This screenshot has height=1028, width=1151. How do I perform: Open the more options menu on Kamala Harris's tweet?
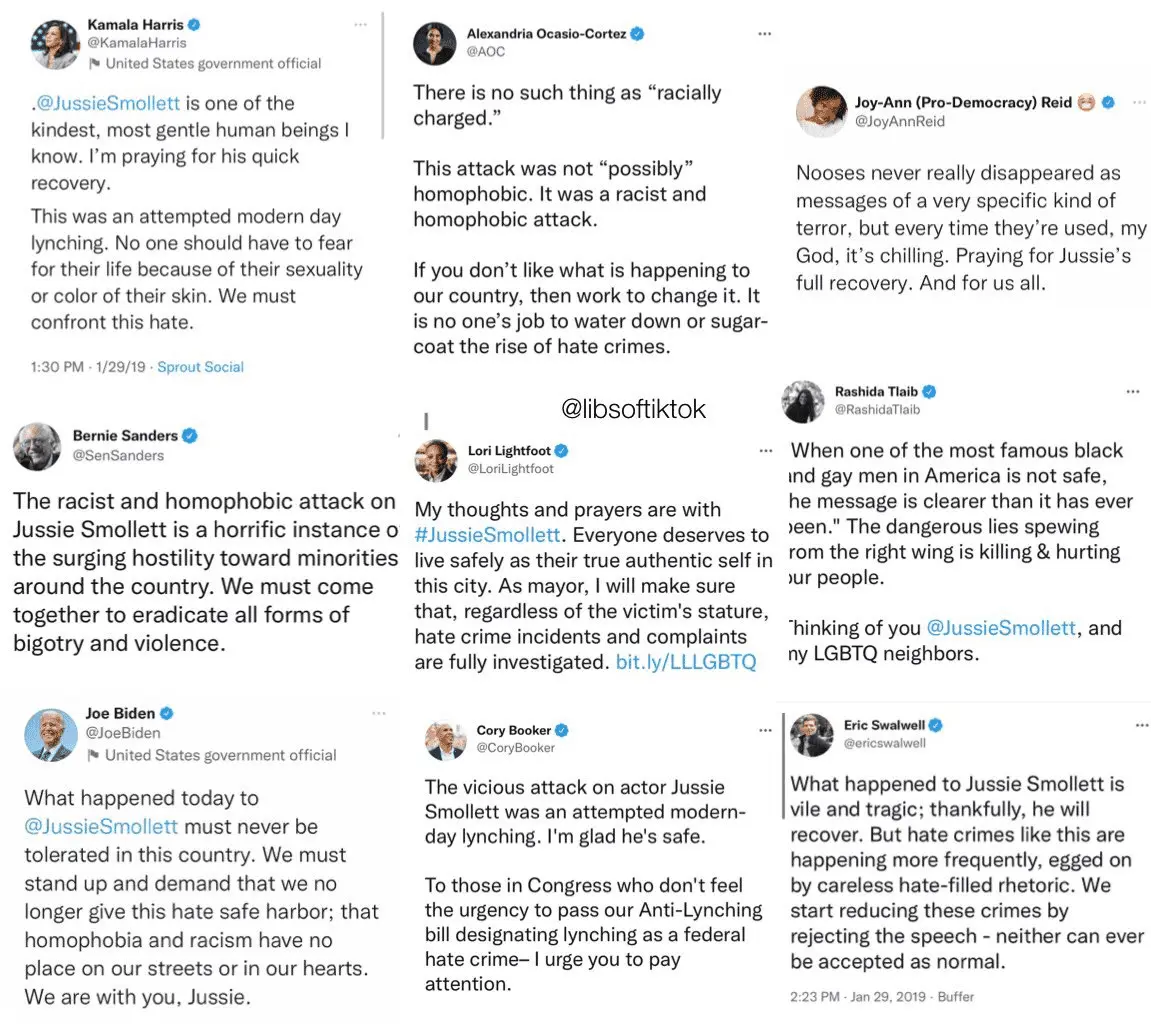tap(363, 23)
